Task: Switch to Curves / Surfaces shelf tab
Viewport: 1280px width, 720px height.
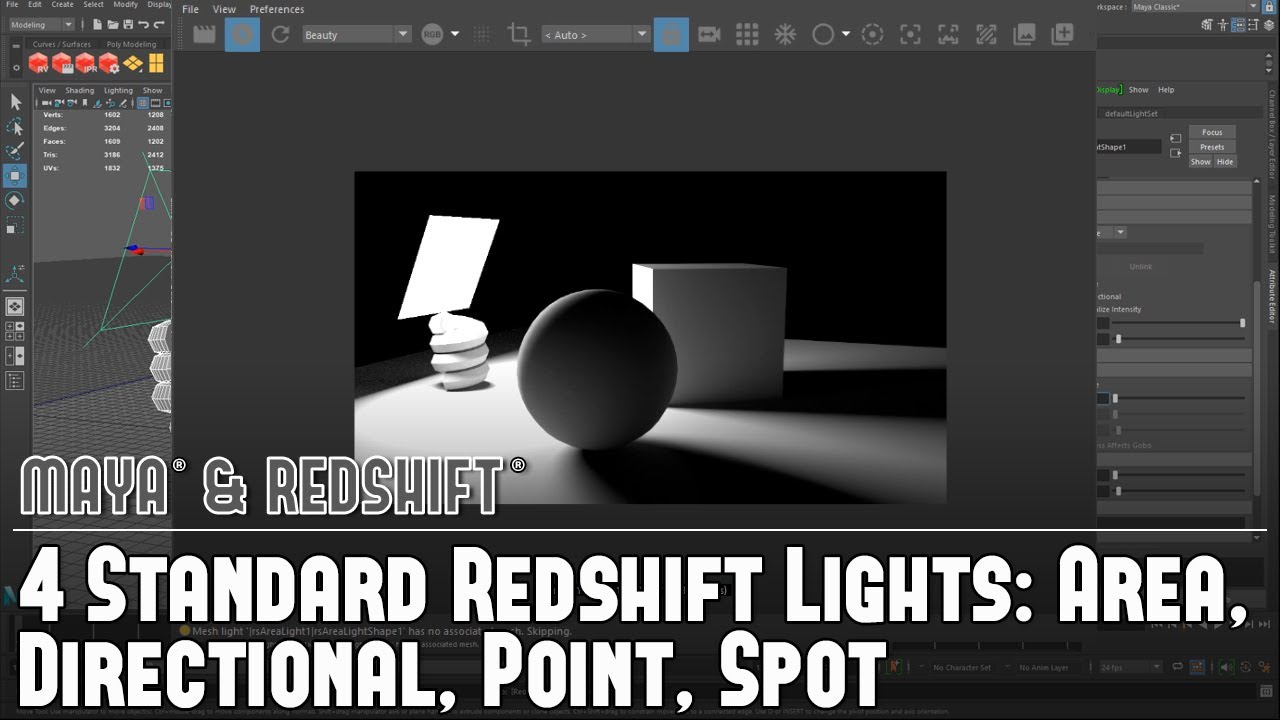Action: click(62, 44)
